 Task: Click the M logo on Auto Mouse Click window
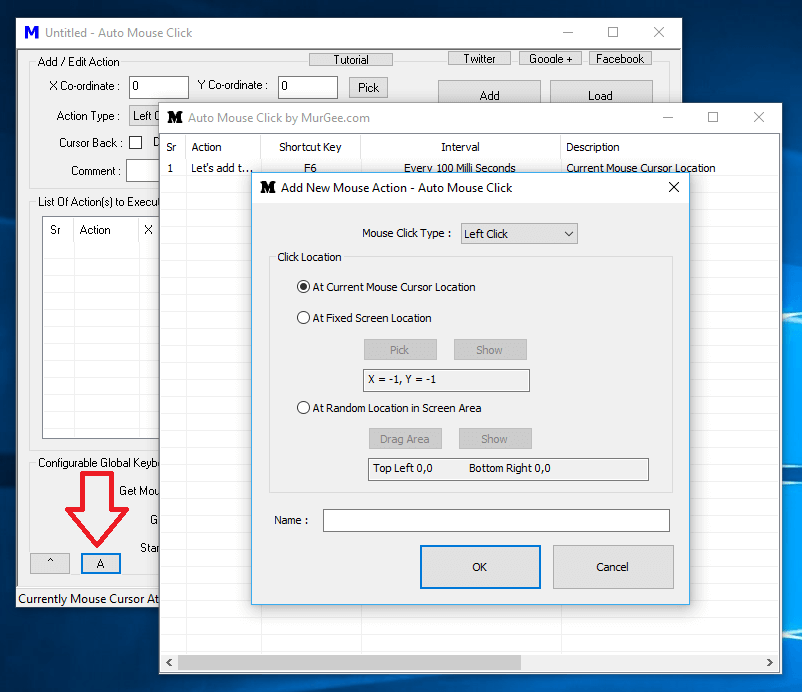pyautogui.click(x=174, y=118)
